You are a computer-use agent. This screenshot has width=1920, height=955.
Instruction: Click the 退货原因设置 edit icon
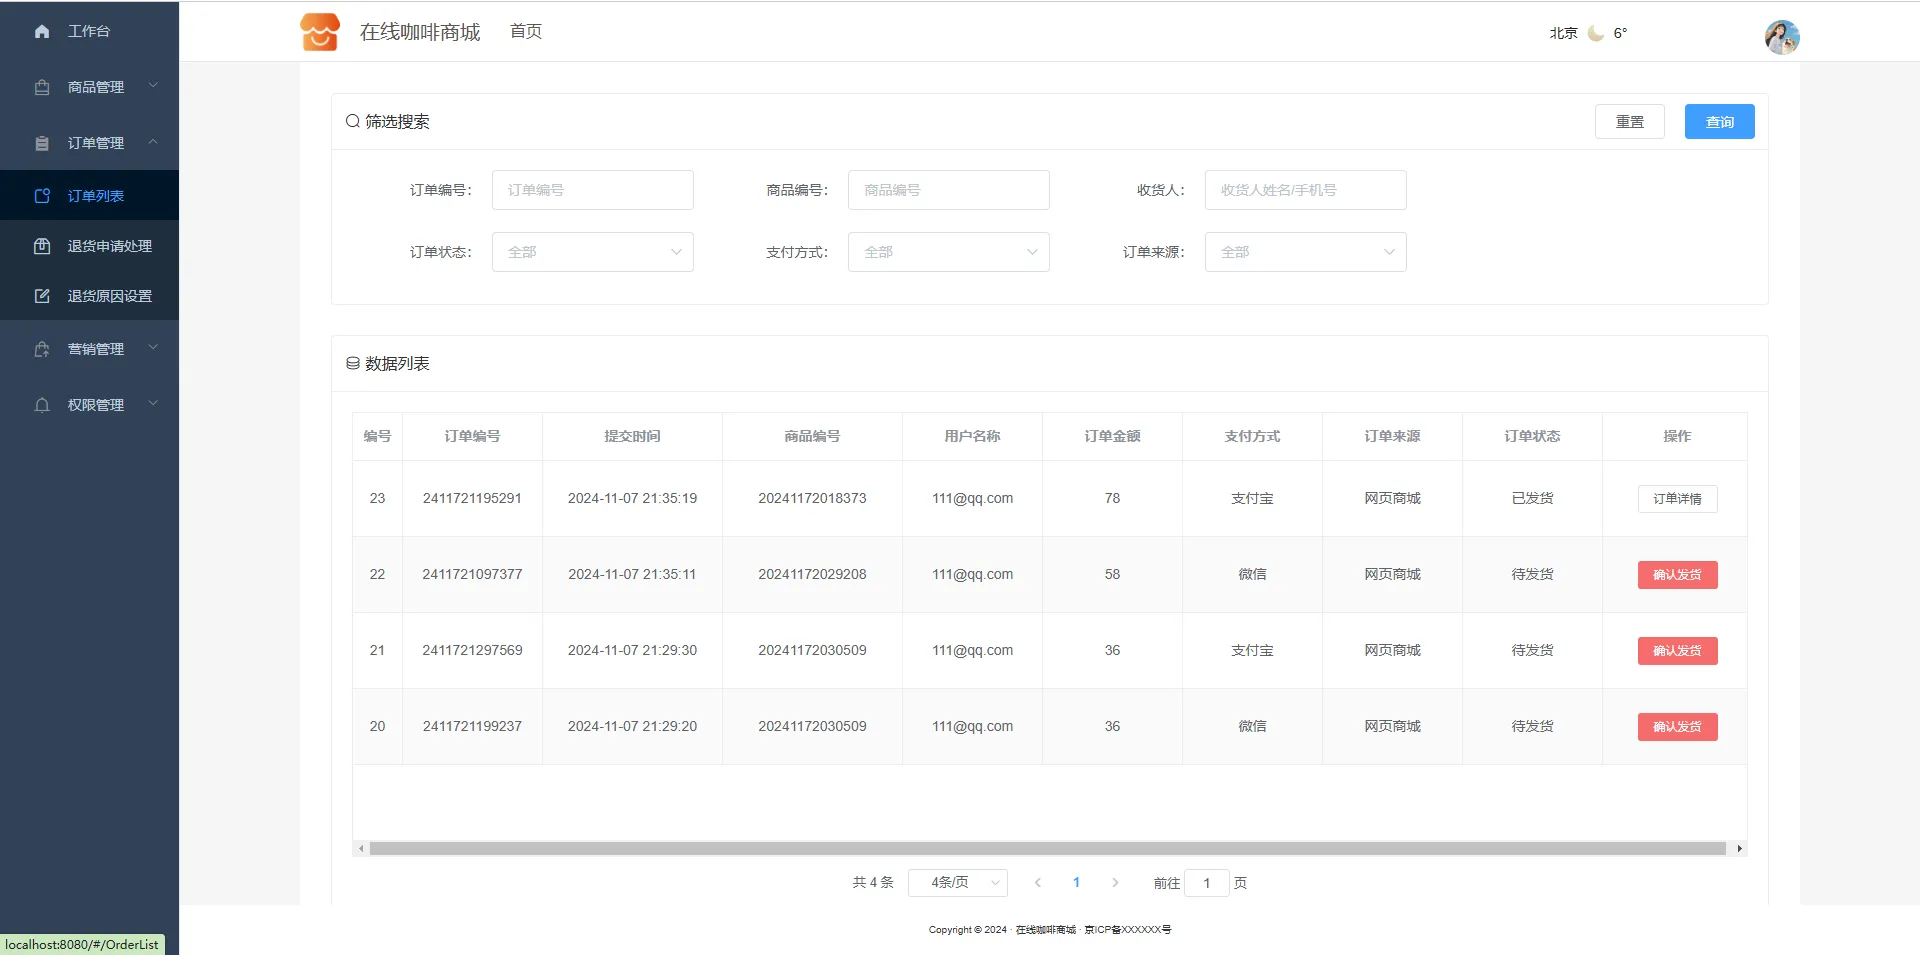[x=42, y=296]
